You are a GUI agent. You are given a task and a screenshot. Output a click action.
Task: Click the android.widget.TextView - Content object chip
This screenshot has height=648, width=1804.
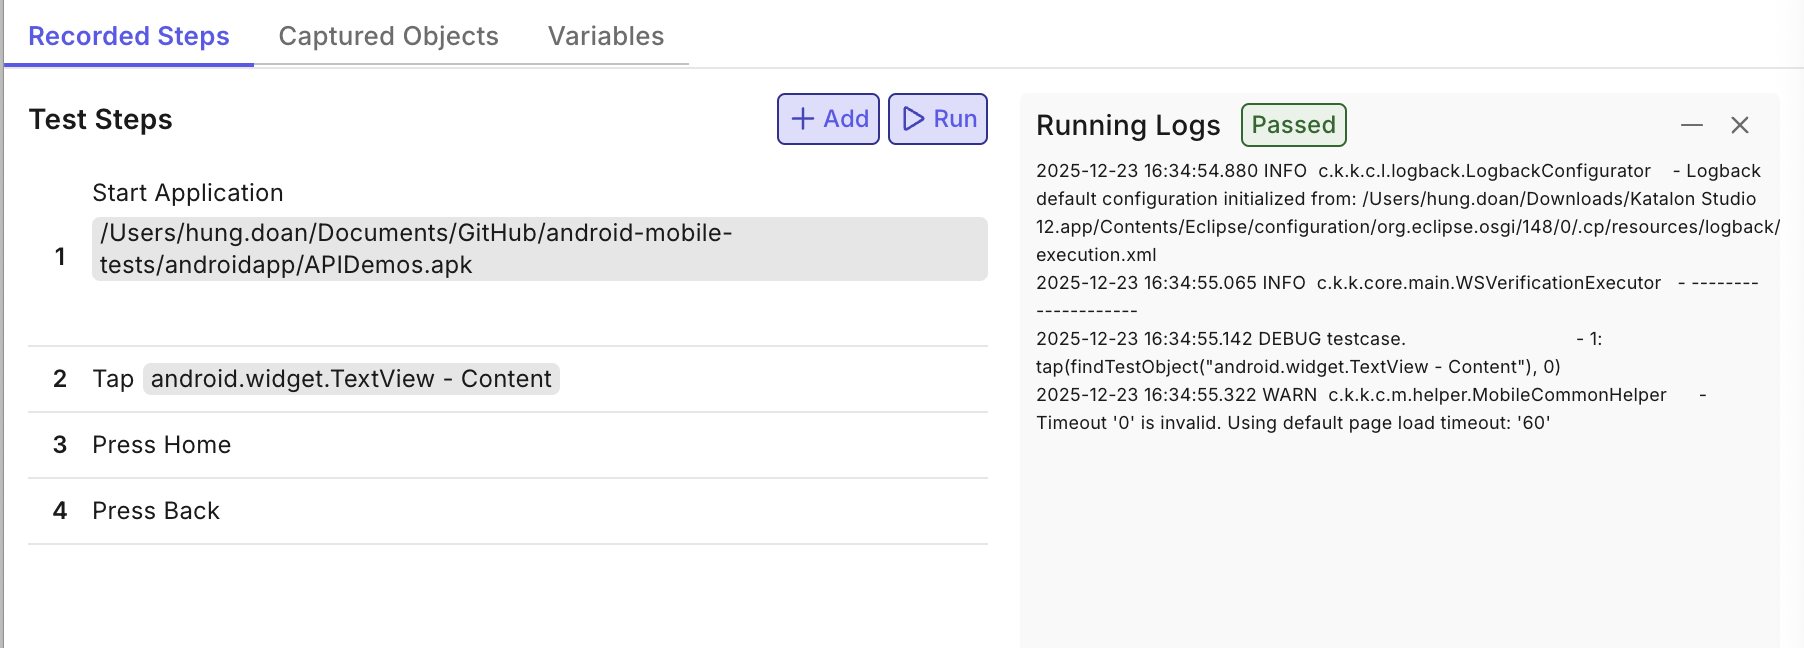(x=351, y=379)
